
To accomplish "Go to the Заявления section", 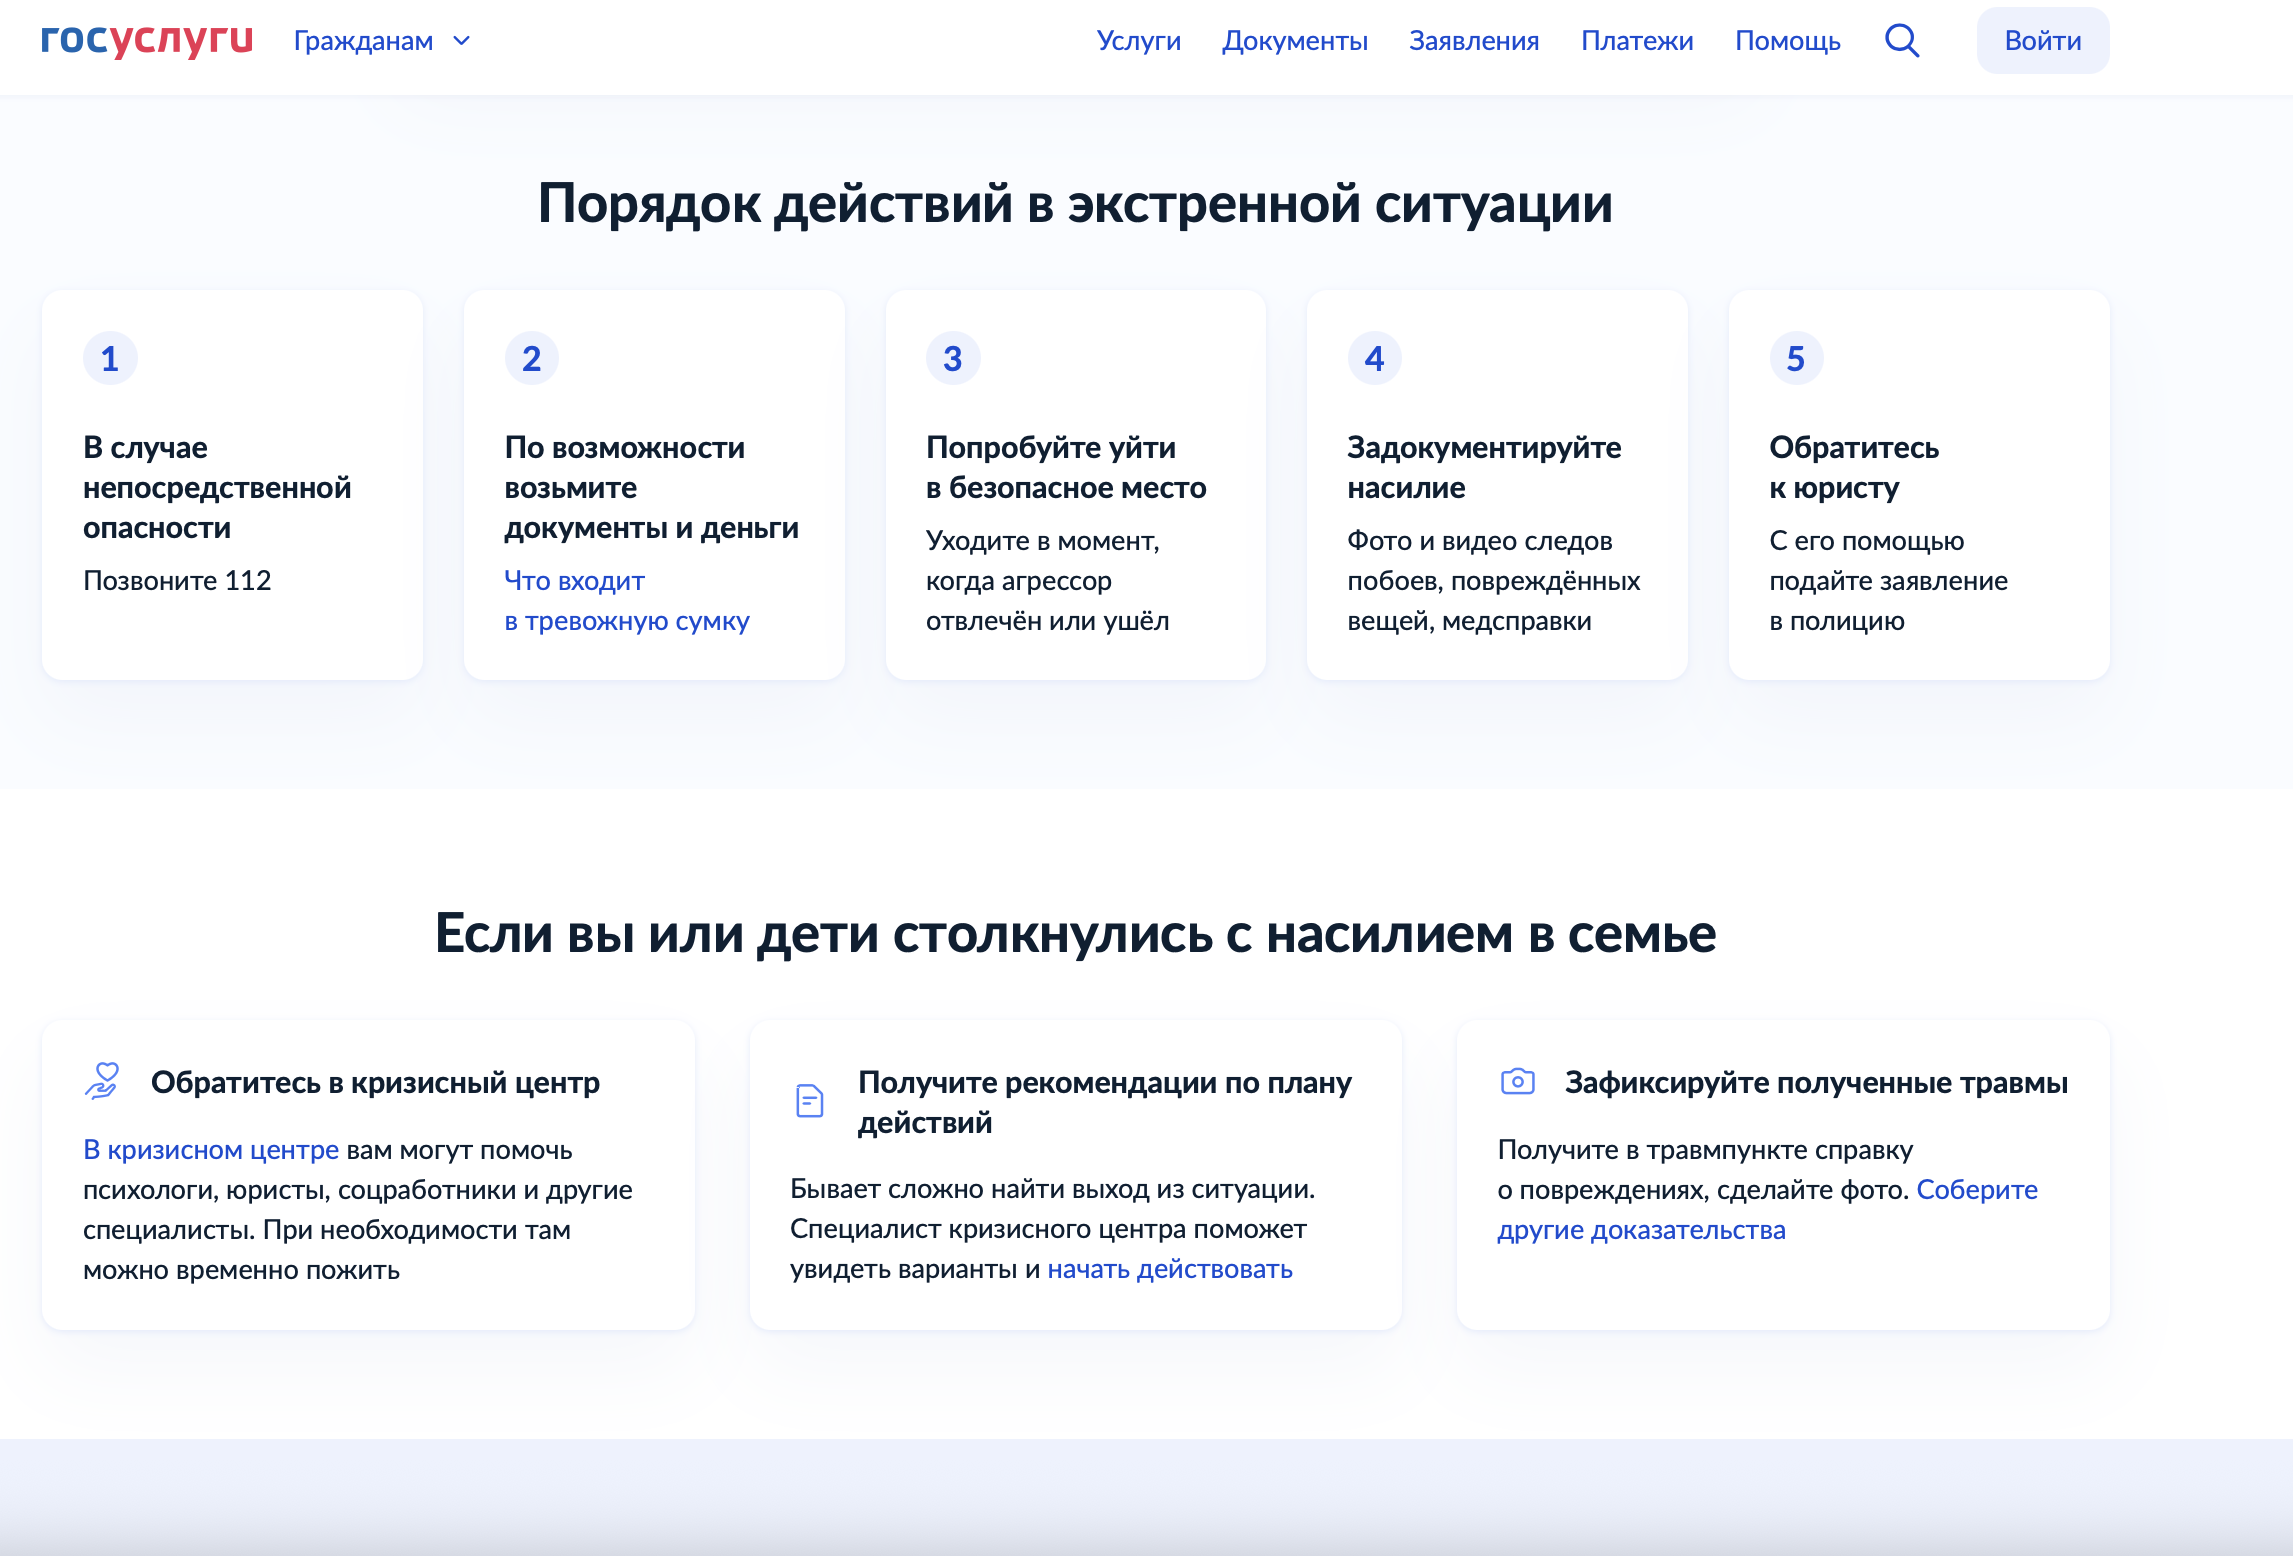I will coord(1473,41).
